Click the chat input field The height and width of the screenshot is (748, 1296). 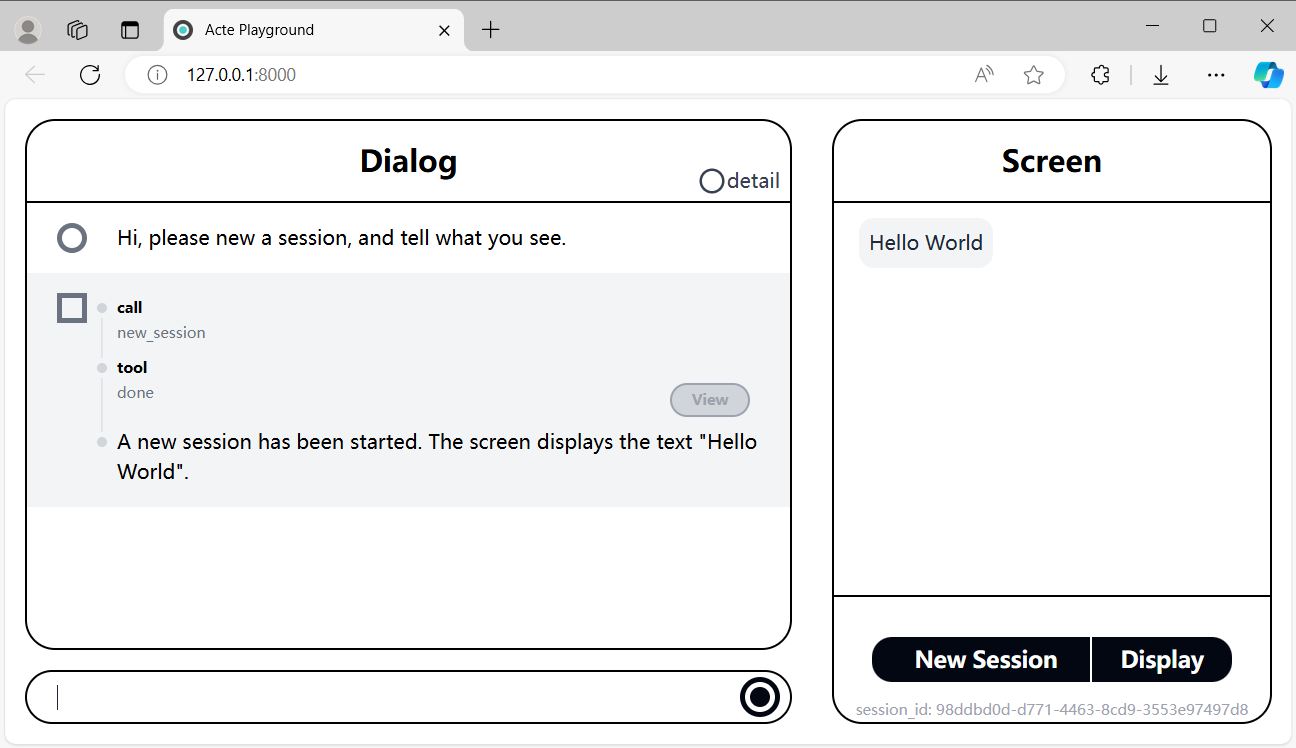tap(380, 696)
